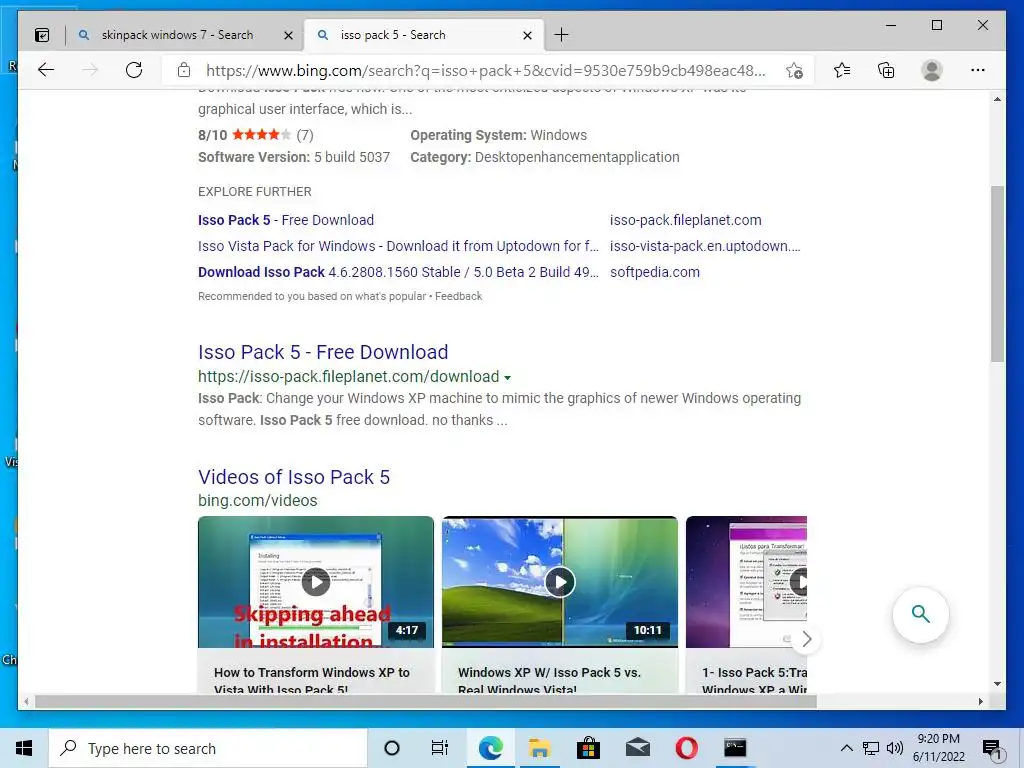Click the softpedia.com source text
This screenshot has height=768, width=1024.
[x=655, y=272]
